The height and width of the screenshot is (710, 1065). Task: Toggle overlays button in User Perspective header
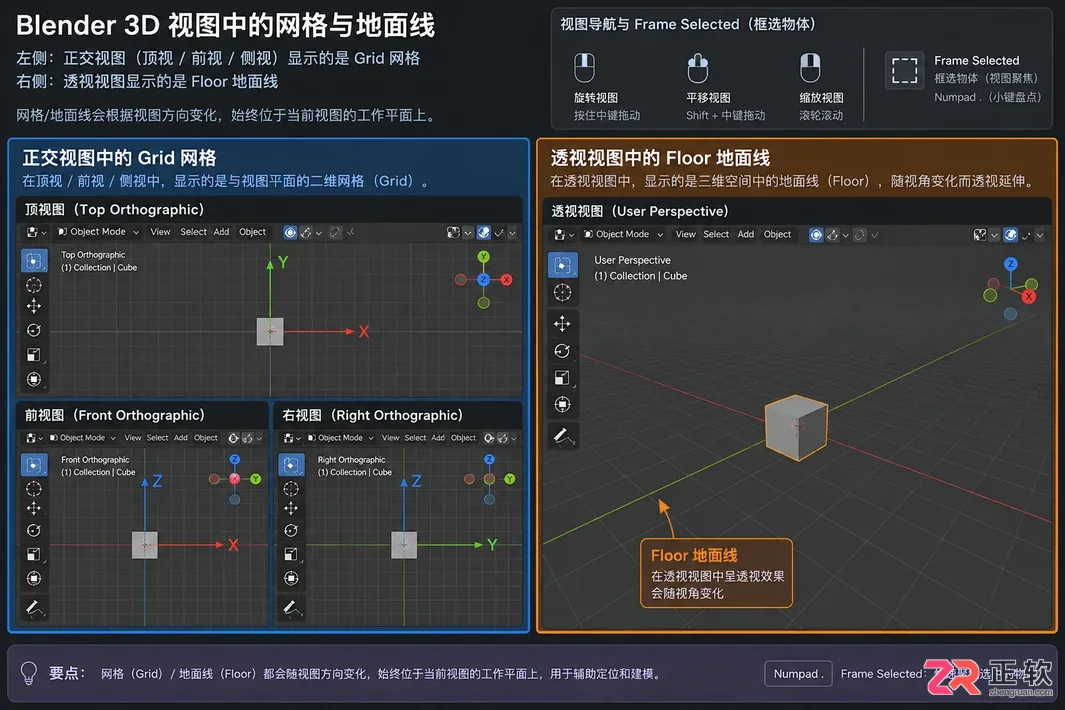tap(1011, 235)
